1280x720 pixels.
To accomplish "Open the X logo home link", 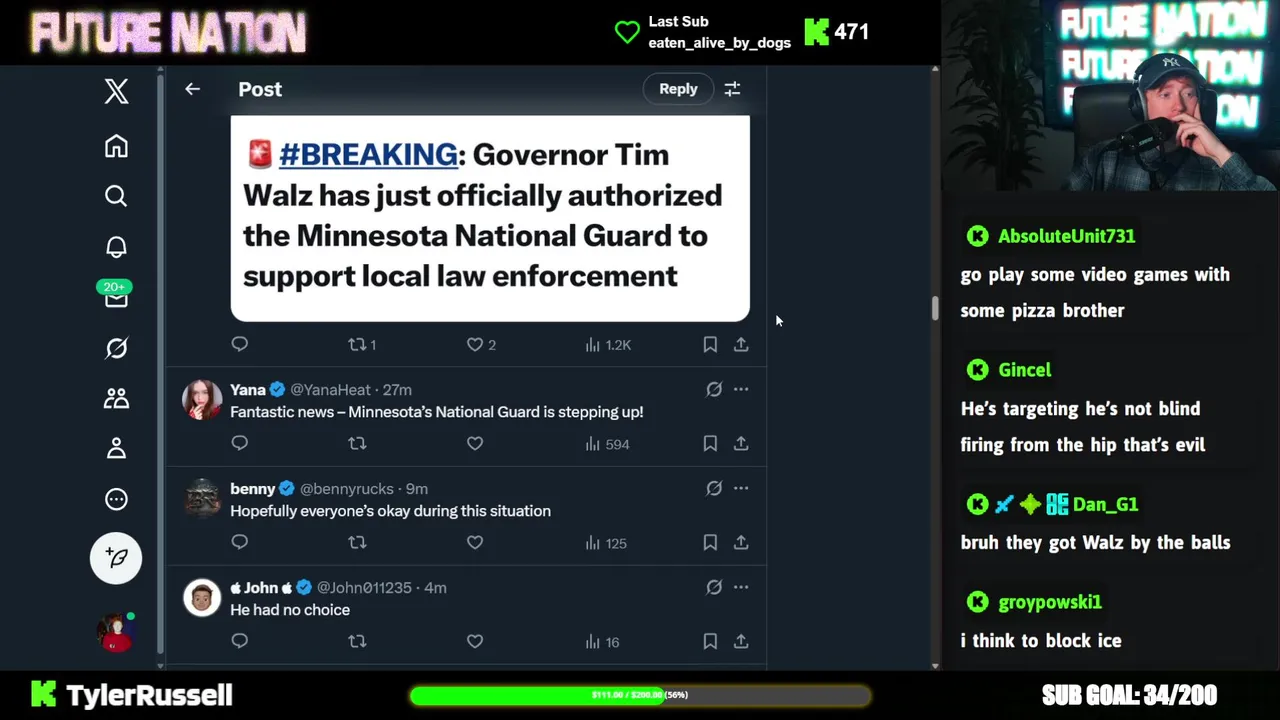I will pyautogui.click(x=116, y=91).
